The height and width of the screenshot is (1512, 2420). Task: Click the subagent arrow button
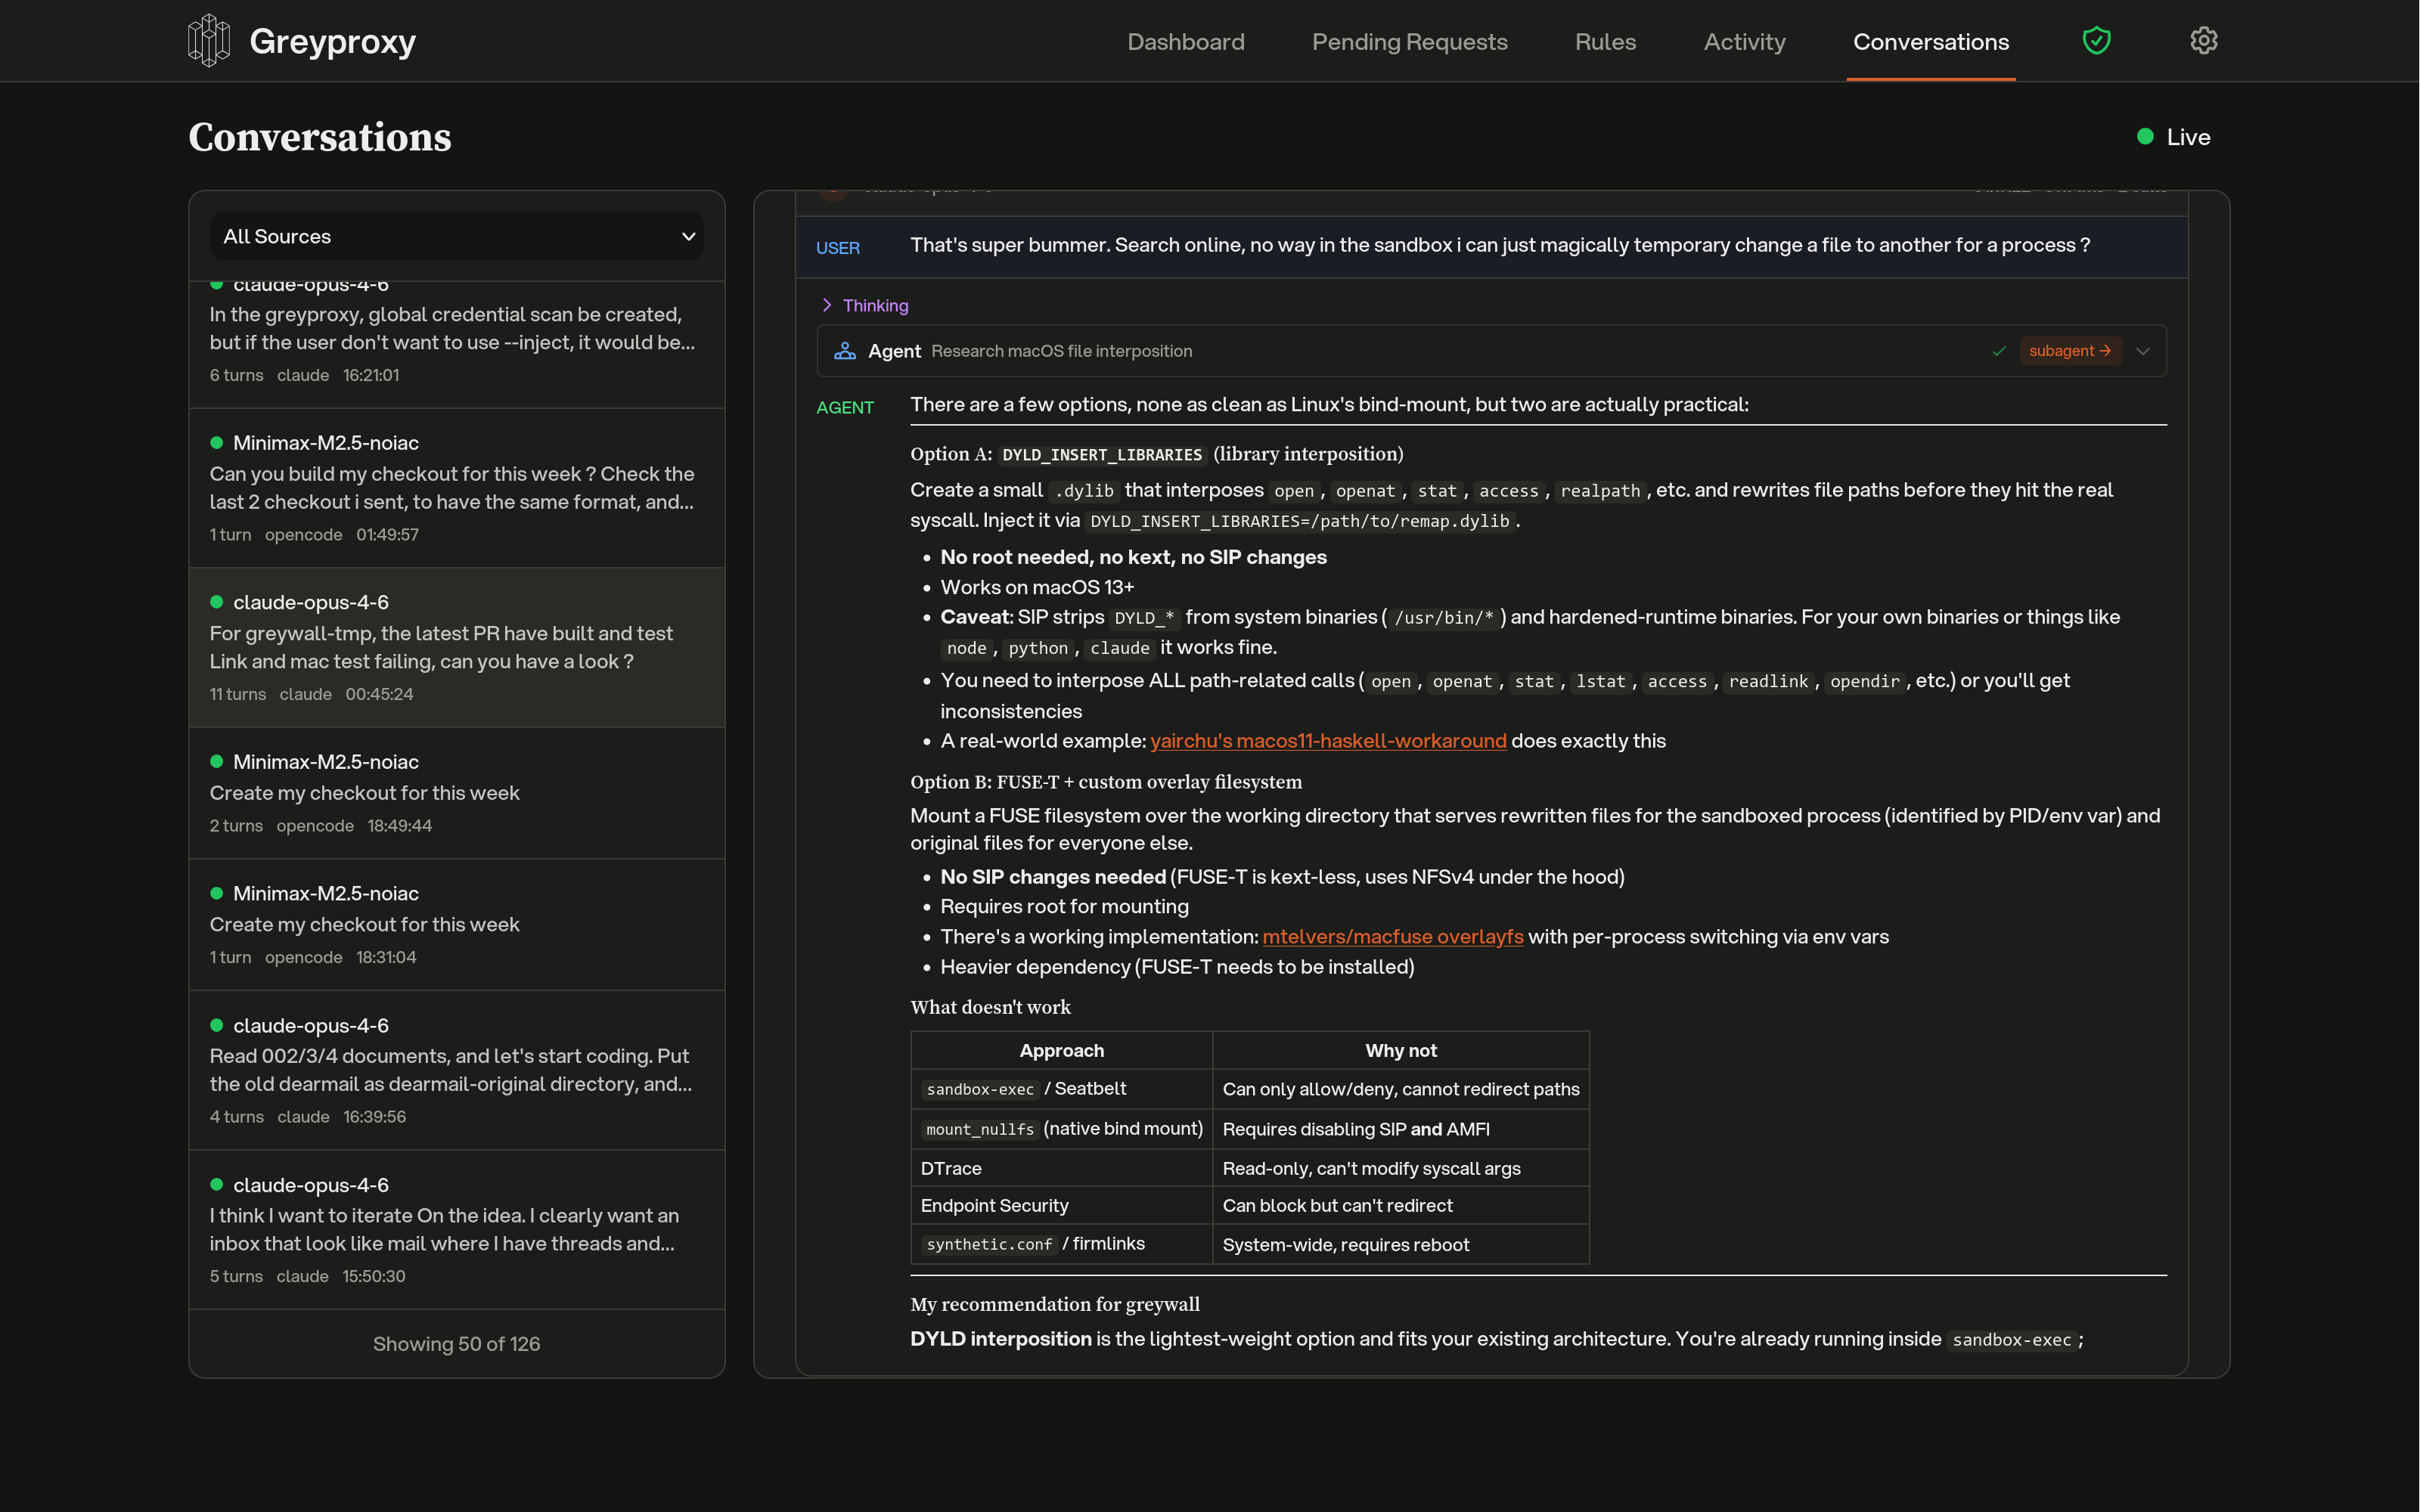tap(2069, 351)
